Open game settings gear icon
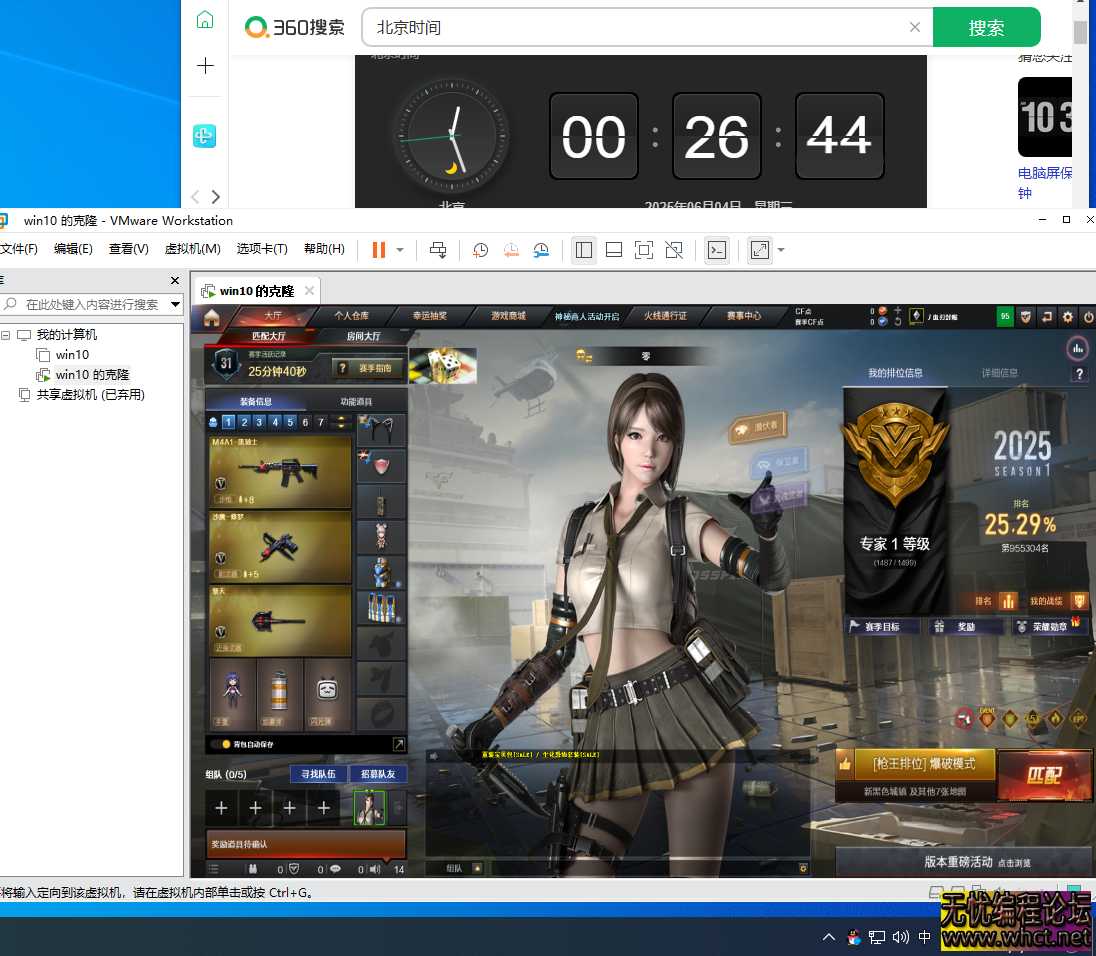 pos(1068,317)
